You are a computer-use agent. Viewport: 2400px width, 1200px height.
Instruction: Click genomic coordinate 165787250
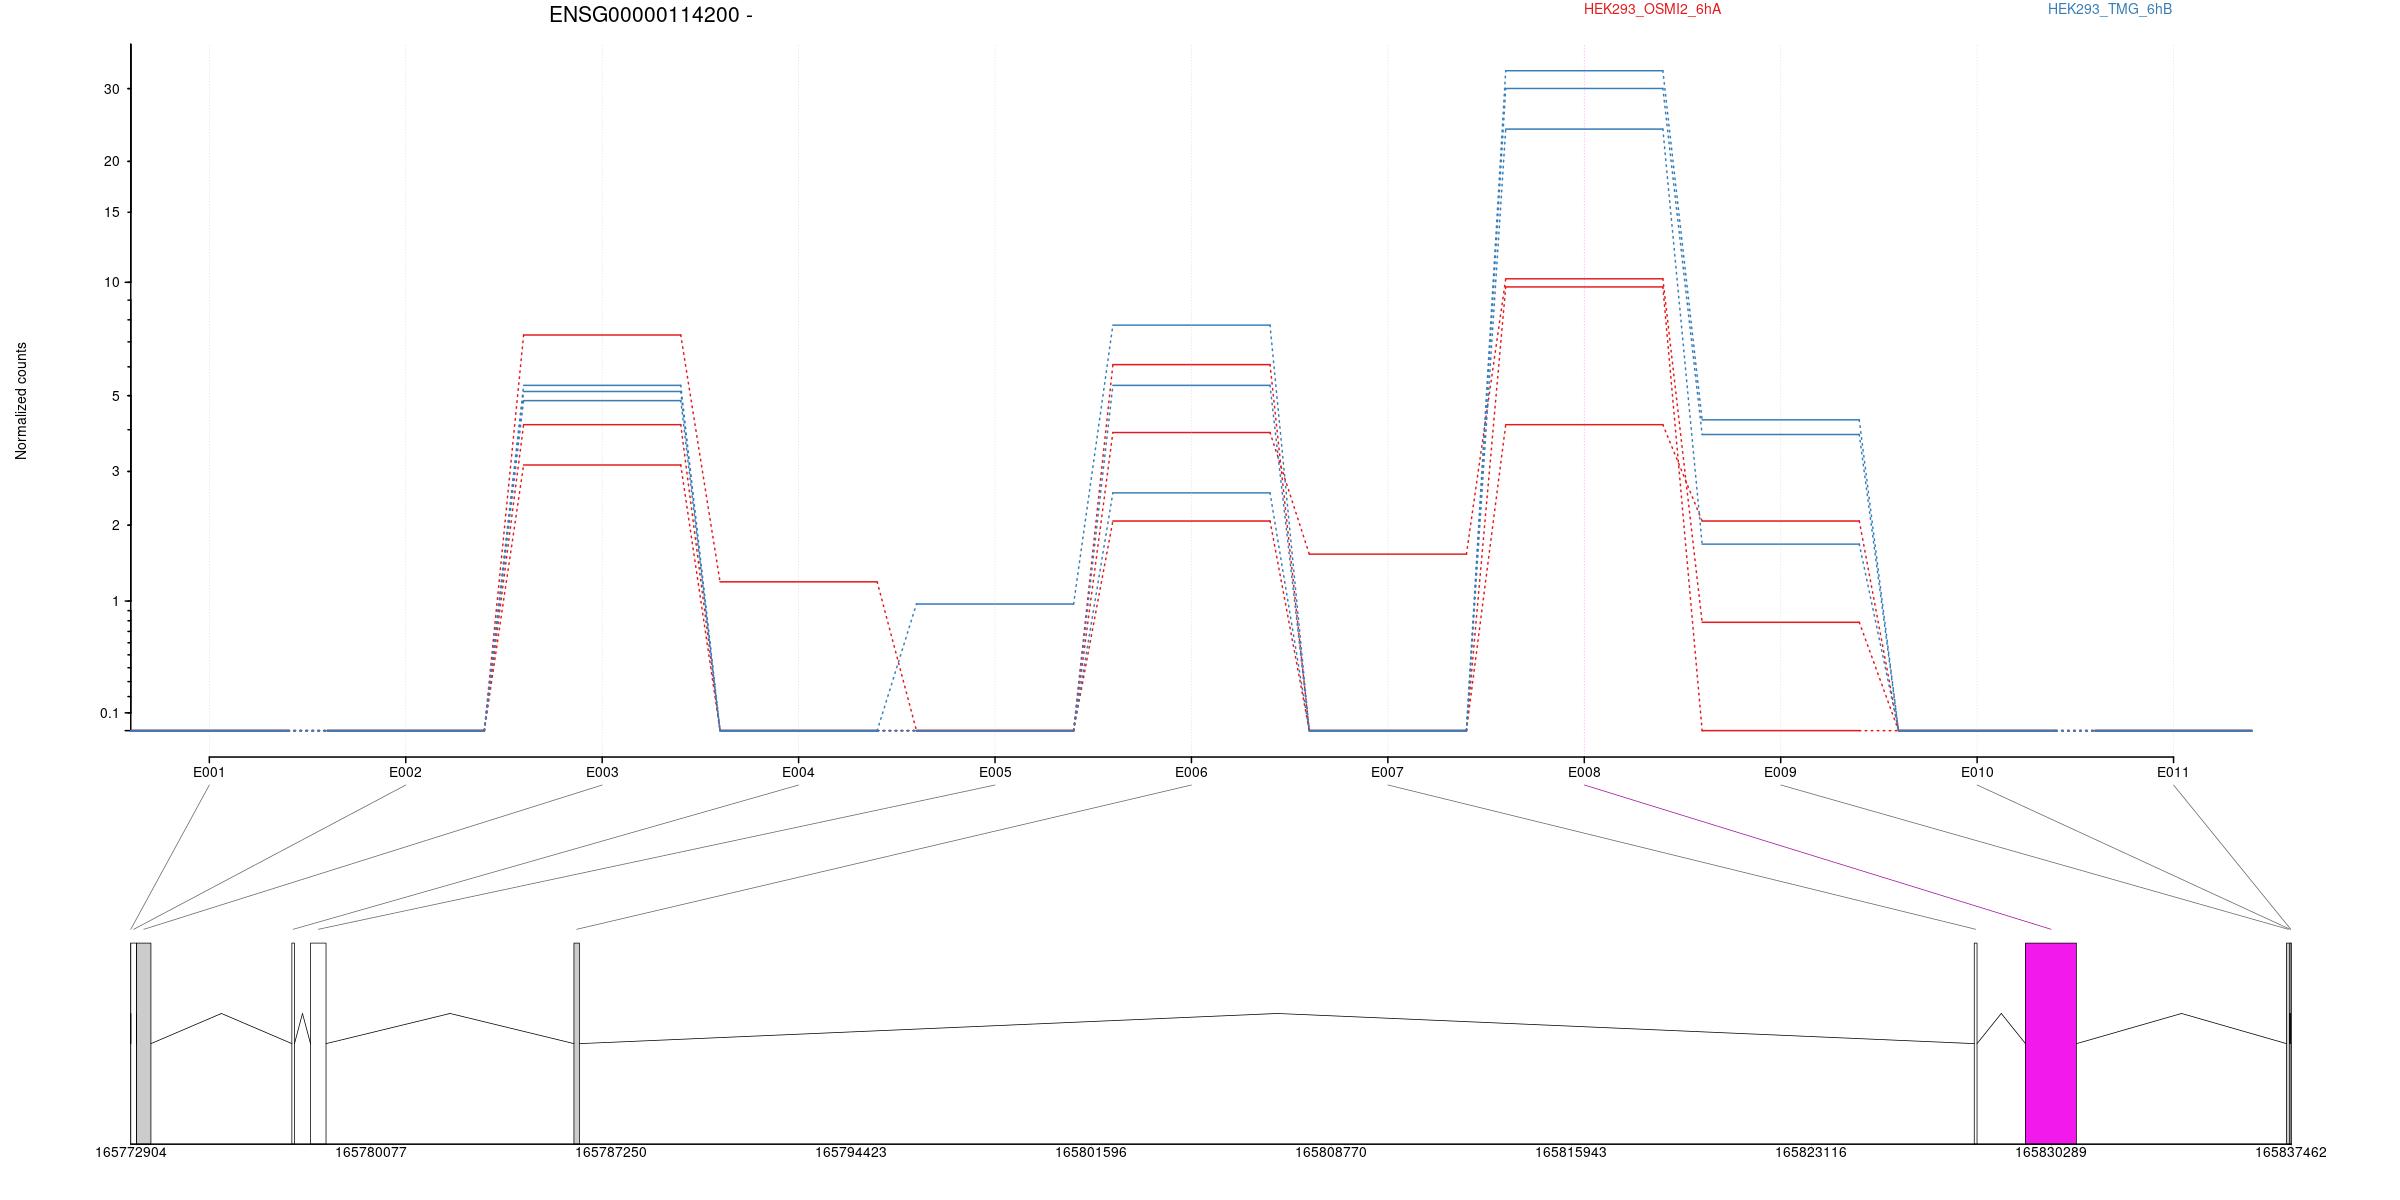(611, 1153)
